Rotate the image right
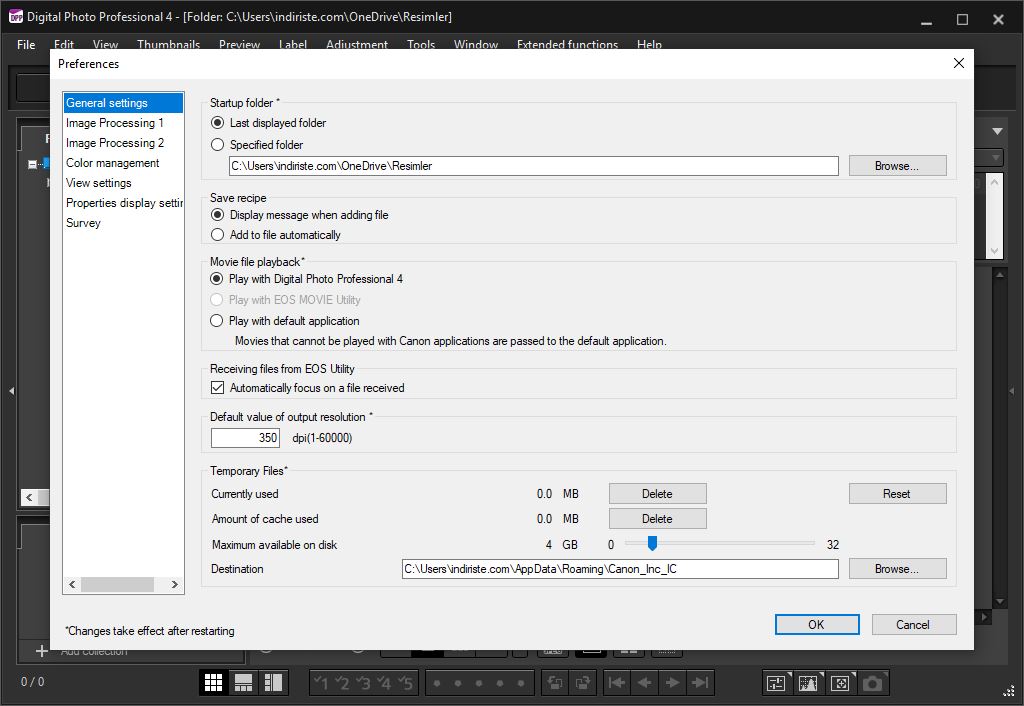This screenshot has height=706, width=1024. (x=583, y=683)
